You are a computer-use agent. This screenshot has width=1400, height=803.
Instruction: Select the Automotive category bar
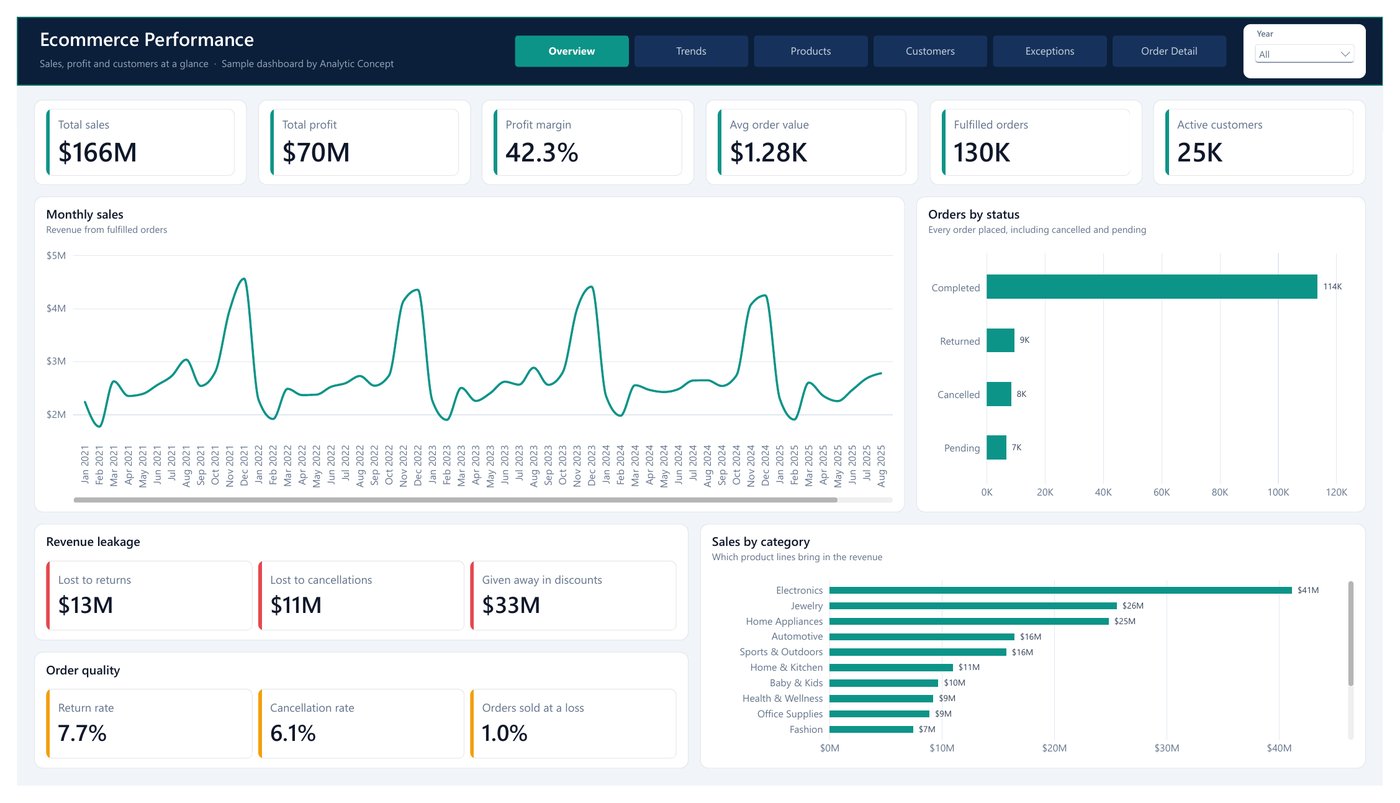[x=921, y=637]
